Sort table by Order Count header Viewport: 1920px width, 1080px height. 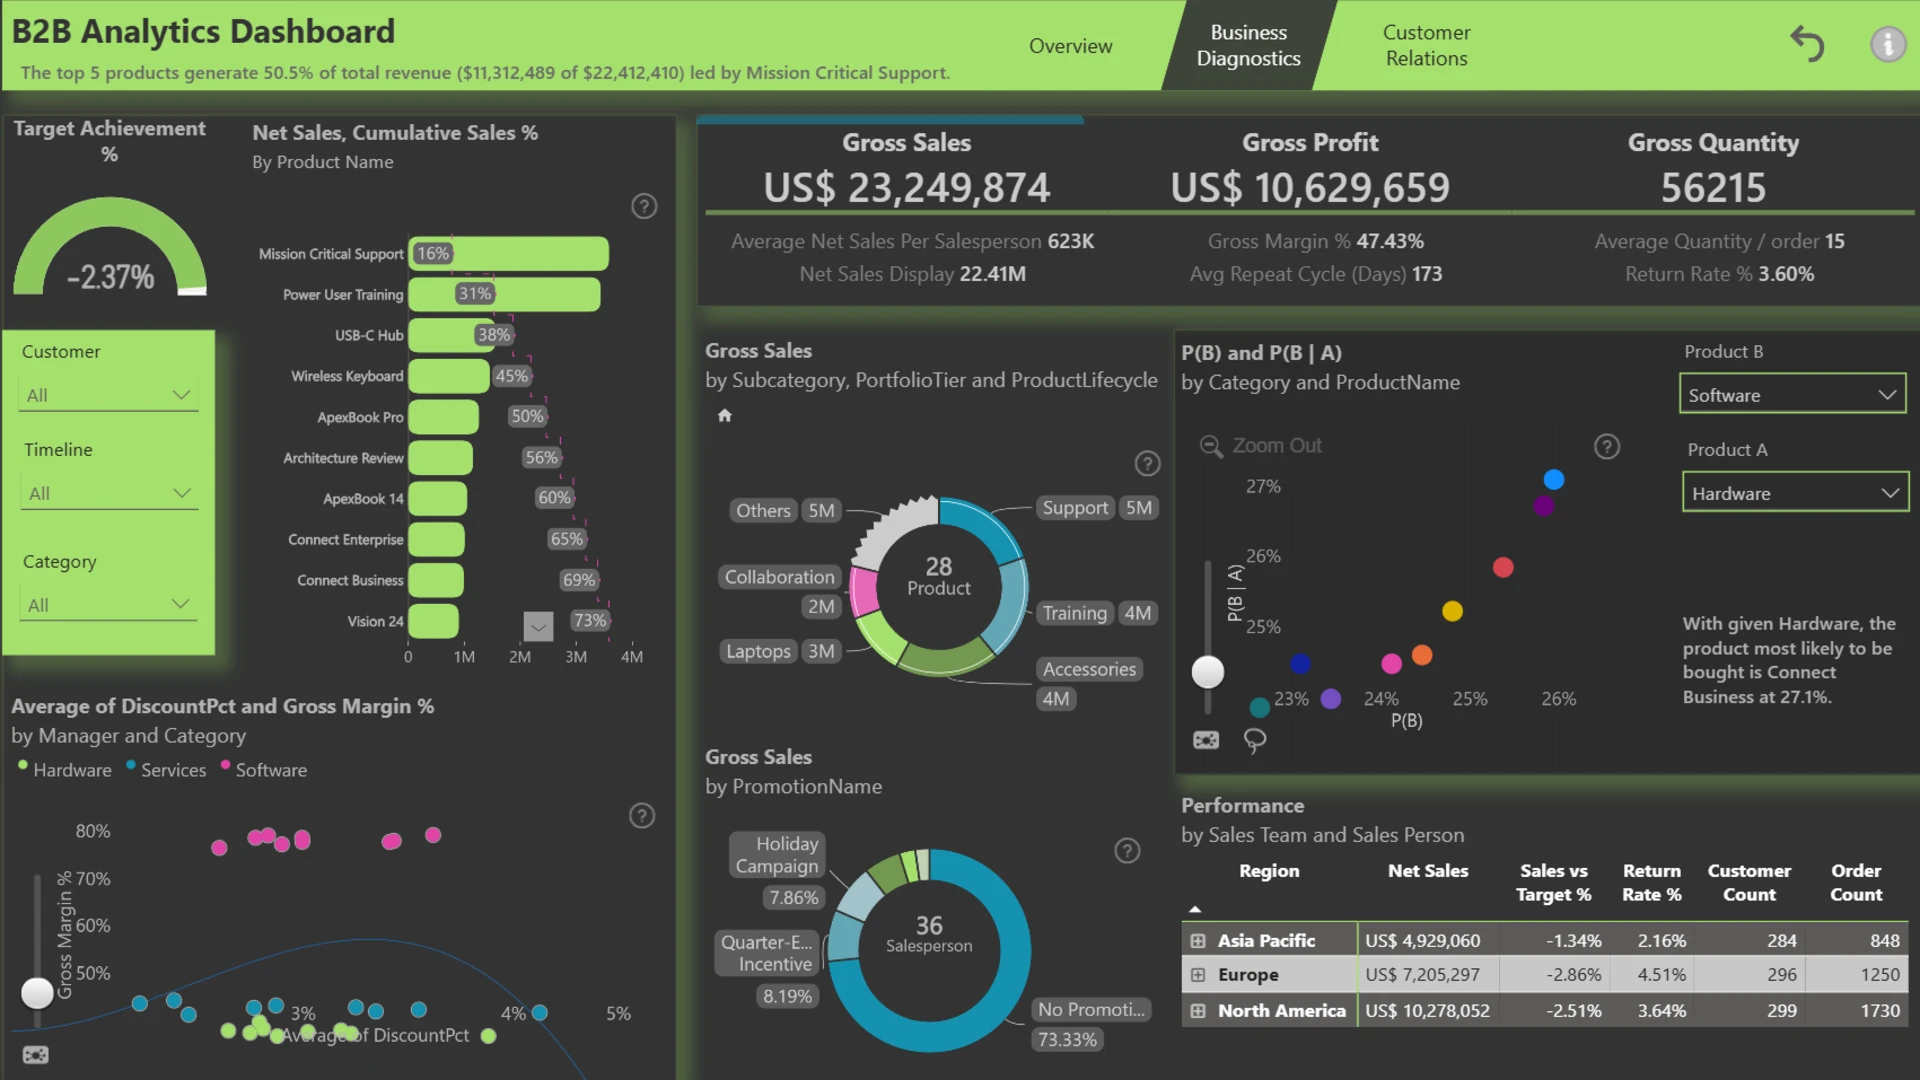click(1856, 883)
